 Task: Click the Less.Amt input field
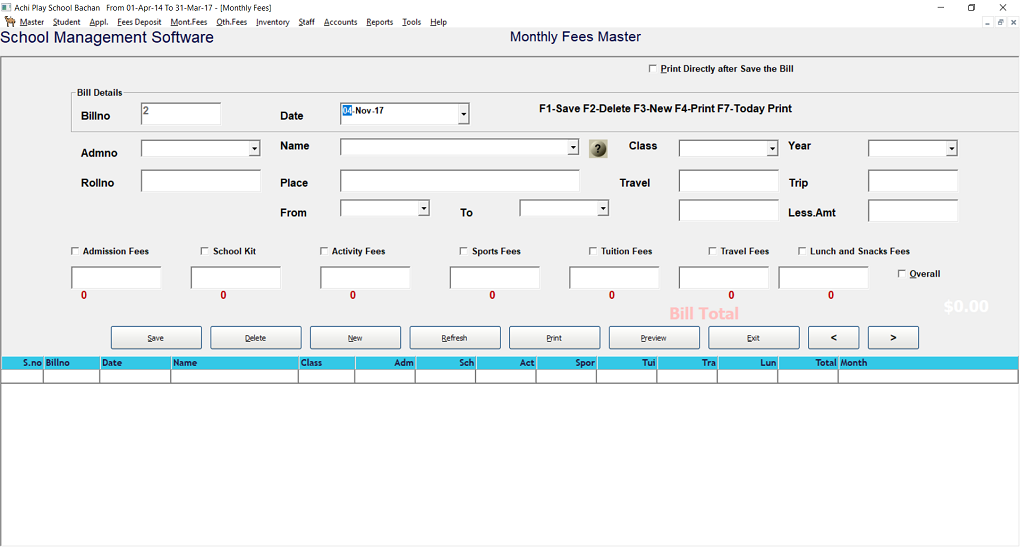pos(912,211)
